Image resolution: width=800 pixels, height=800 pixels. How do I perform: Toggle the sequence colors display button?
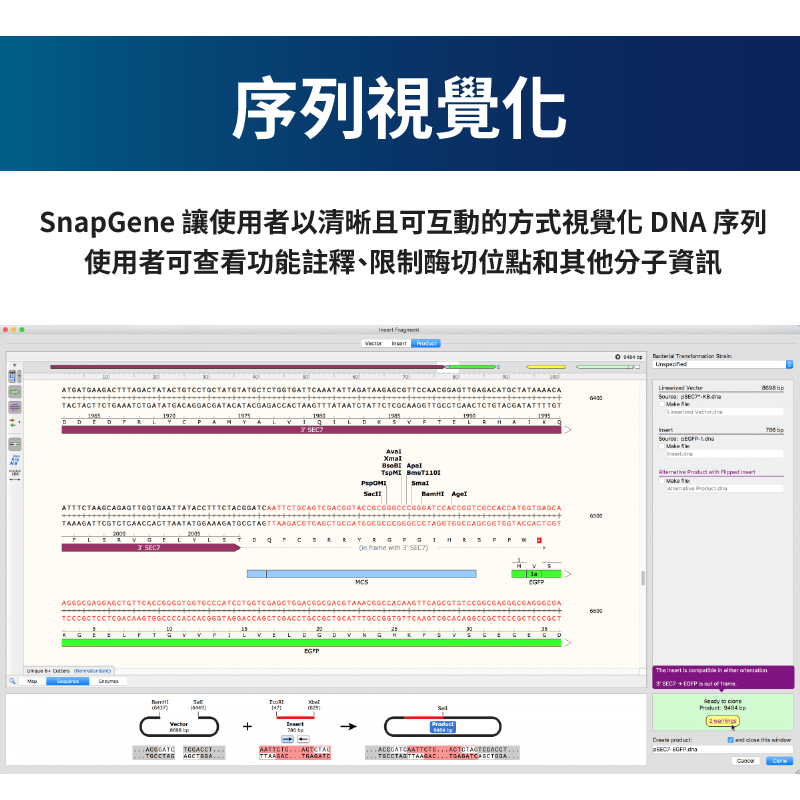(x=15, y=444)
